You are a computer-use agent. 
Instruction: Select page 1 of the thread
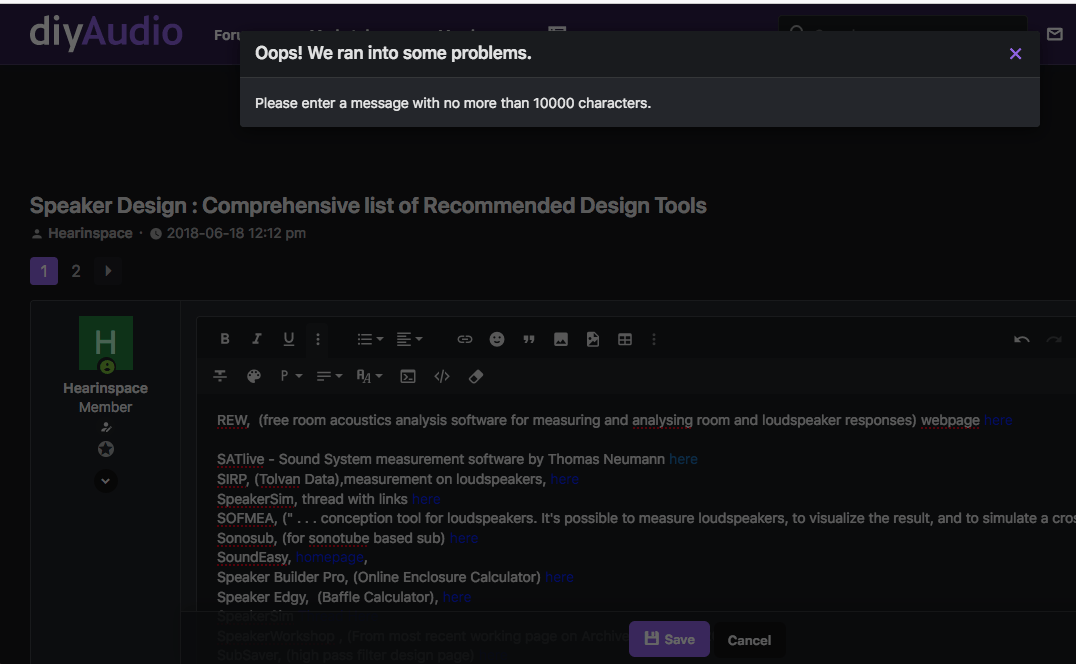pos(44,271)
